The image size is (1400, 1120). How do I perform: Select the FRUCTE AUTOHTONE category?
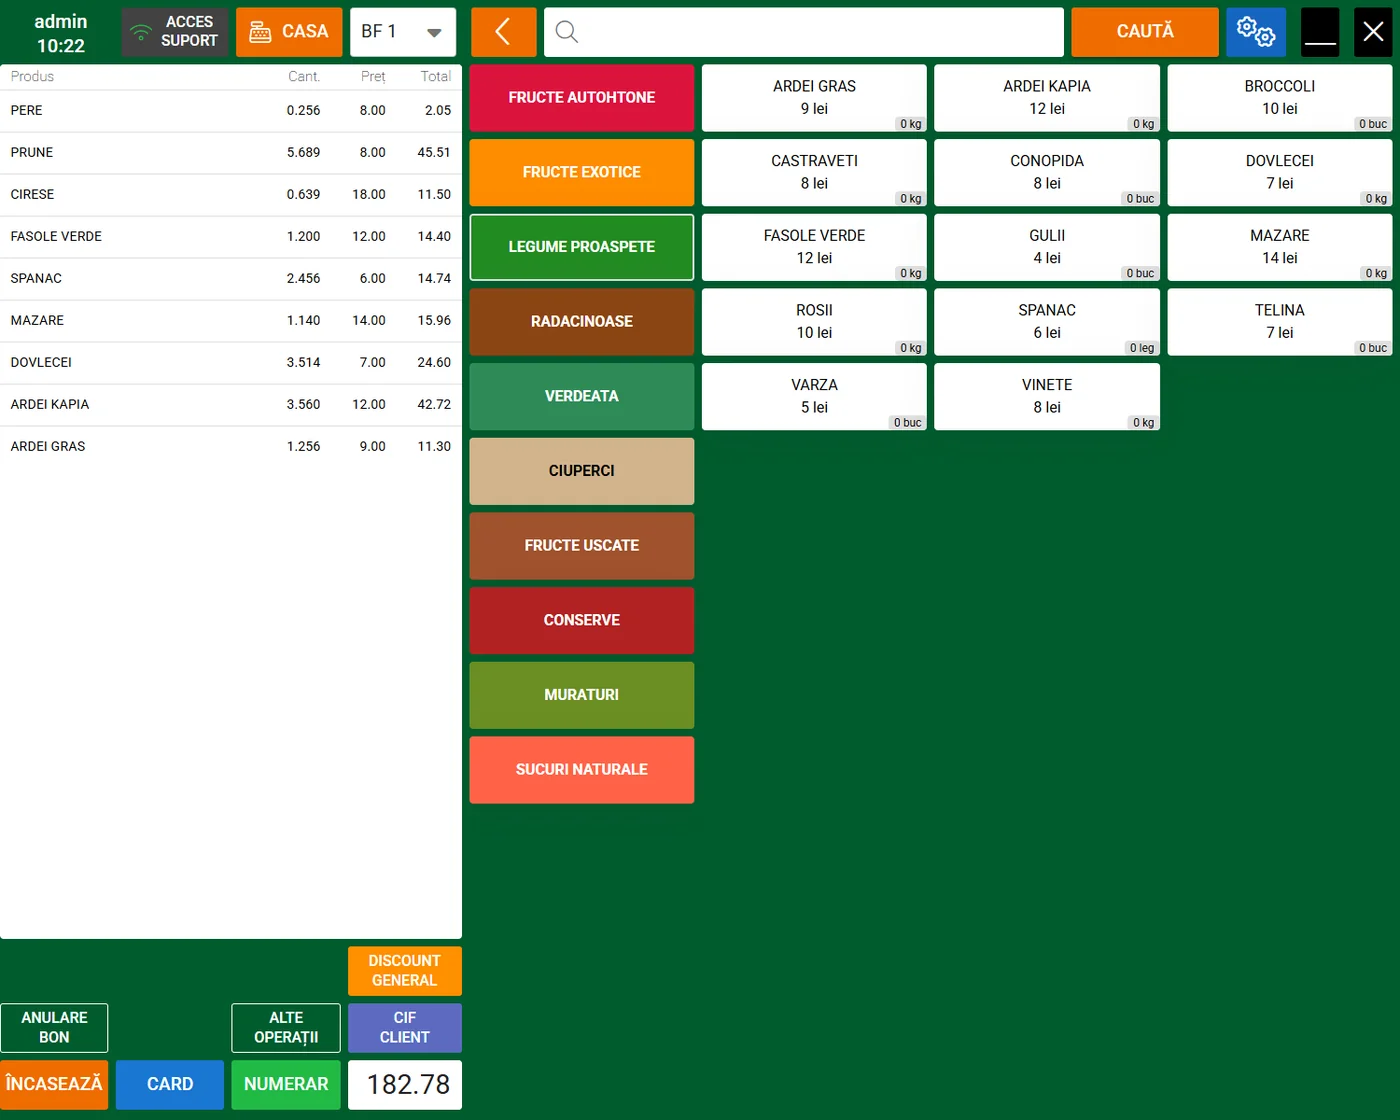tap(581, 98)
